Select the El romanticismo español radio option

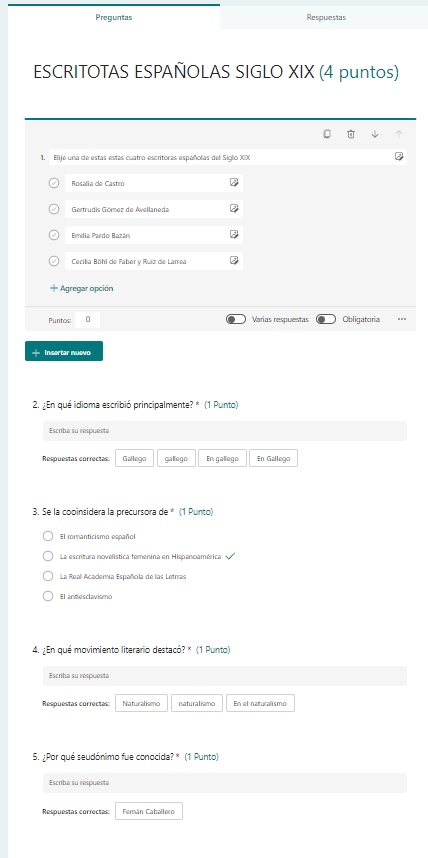coord(48,536)
